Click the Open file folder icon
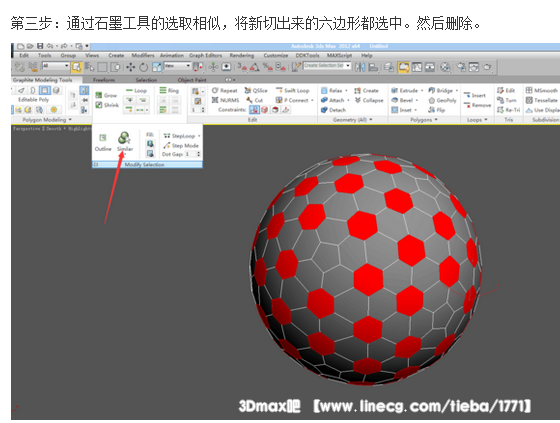Image resolution: width=560 pixels, height=423 pixels. tap(30, 46)
